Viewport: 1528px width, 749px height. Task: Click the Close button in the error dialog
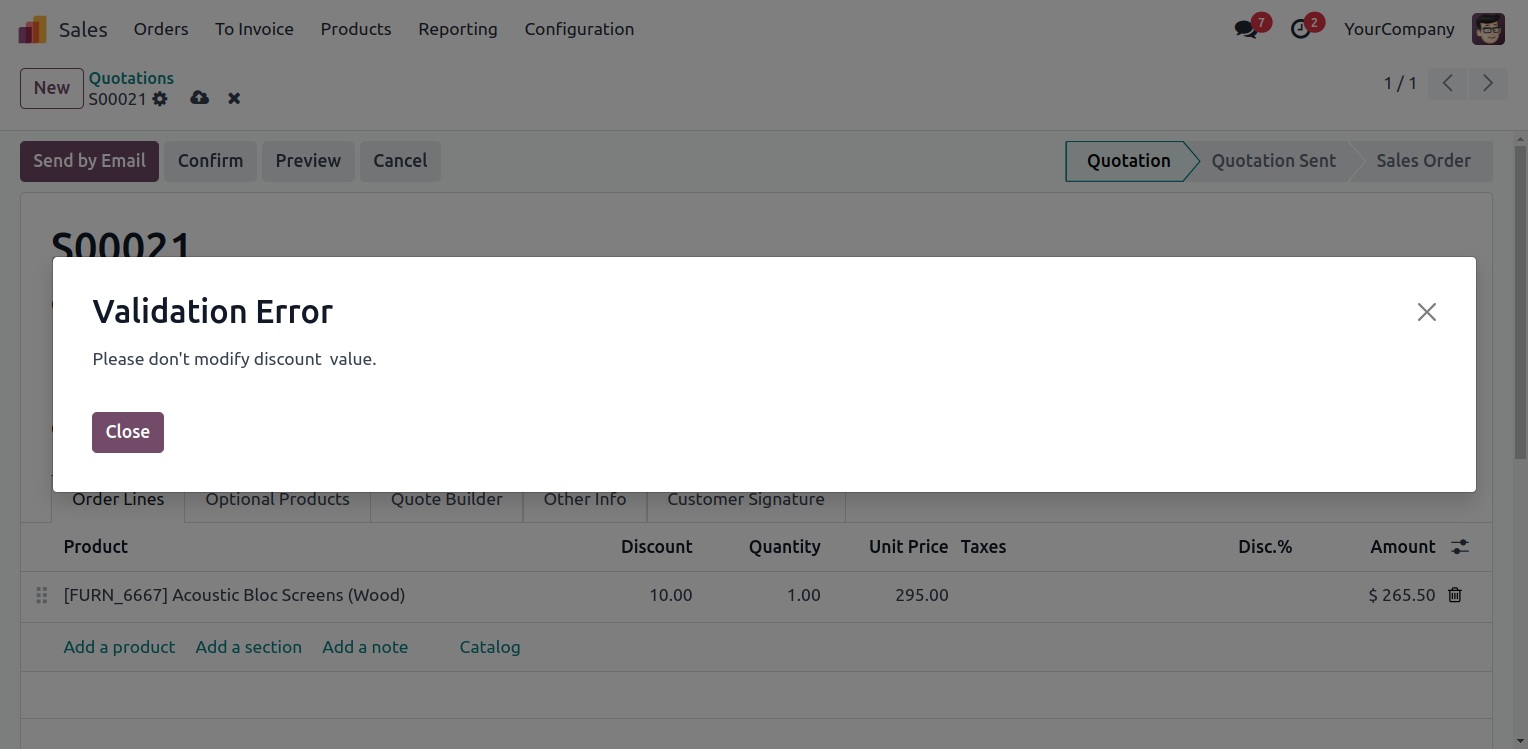tap(128, 432)
